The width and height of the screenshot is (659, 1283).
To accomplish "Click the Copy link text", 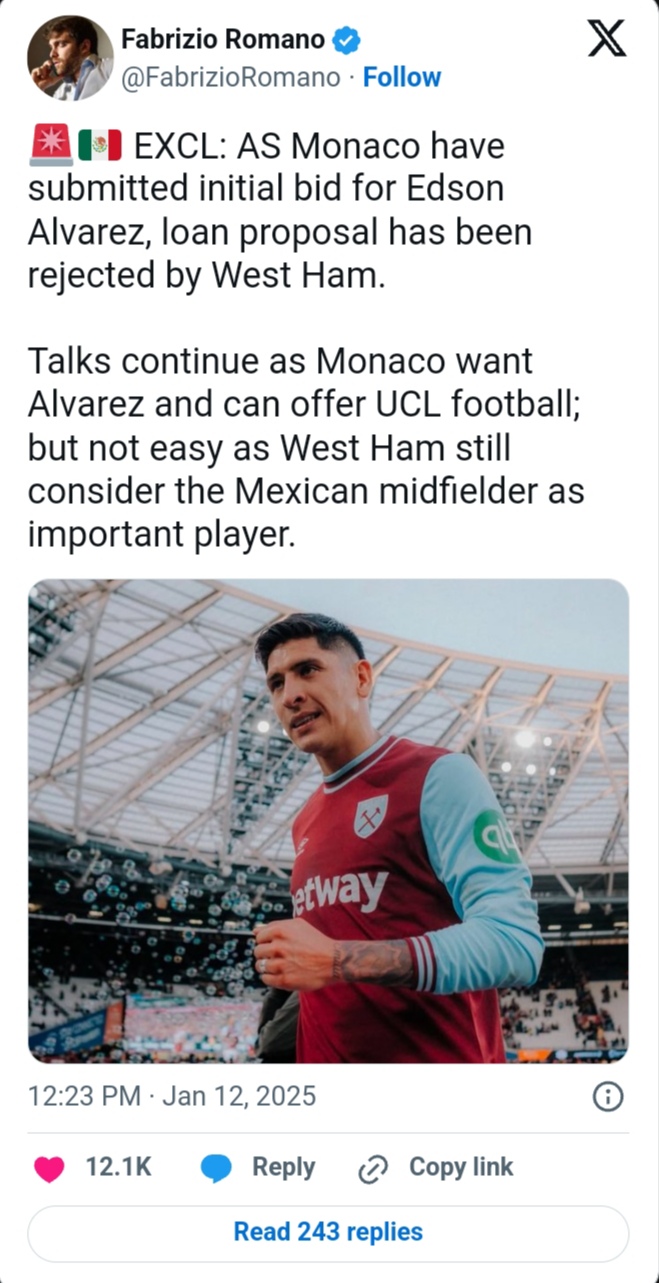I will (461, 1167).
